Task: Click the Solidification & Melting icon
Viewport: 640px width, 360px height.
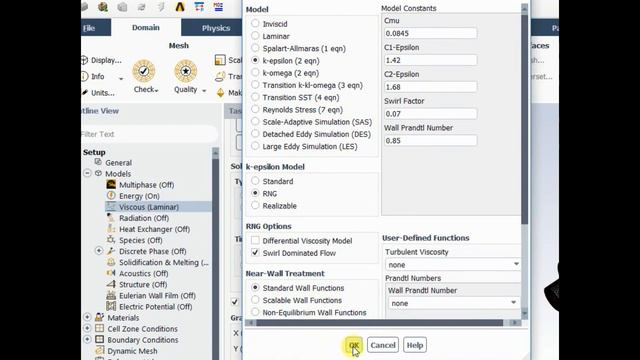Action: click(111, 262)
